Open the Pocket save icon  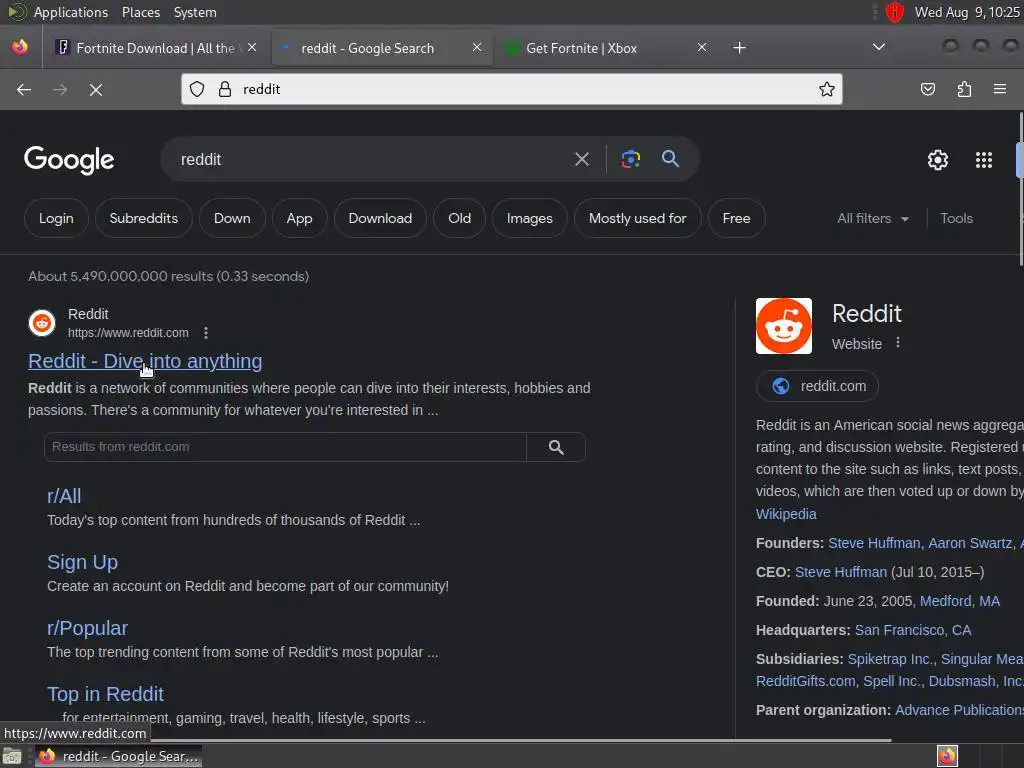pos(927,89)
